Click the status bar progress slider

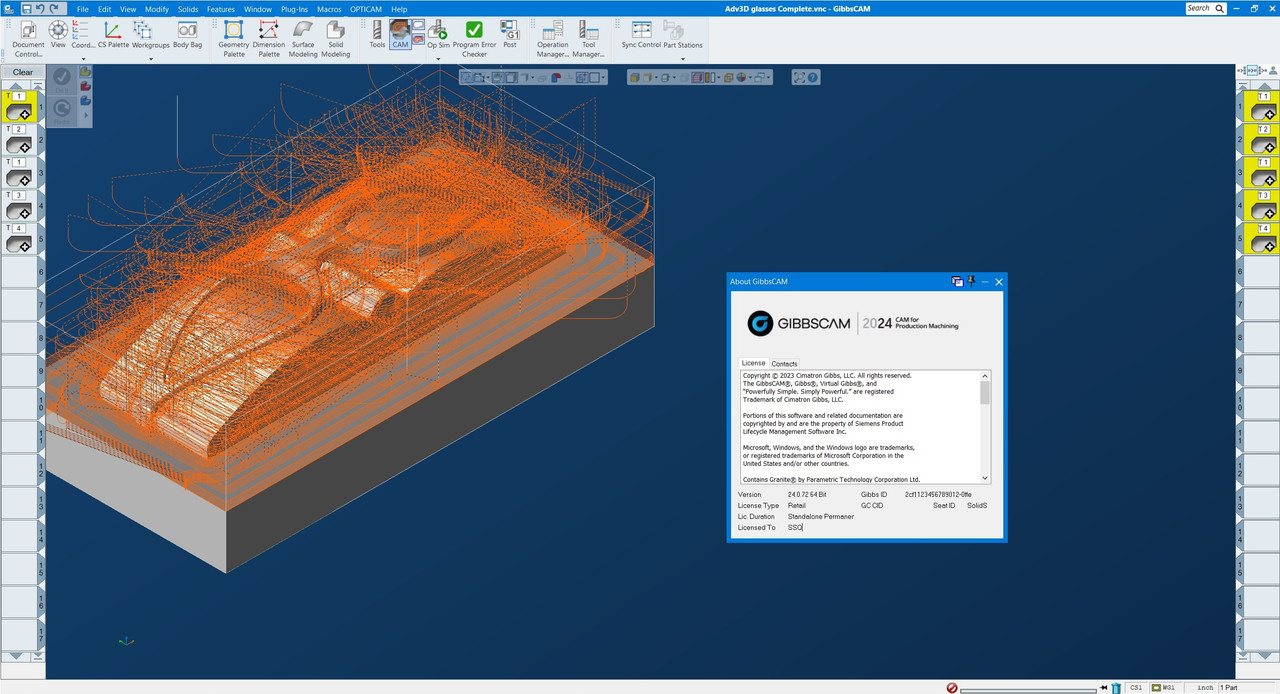point(1028,689)
